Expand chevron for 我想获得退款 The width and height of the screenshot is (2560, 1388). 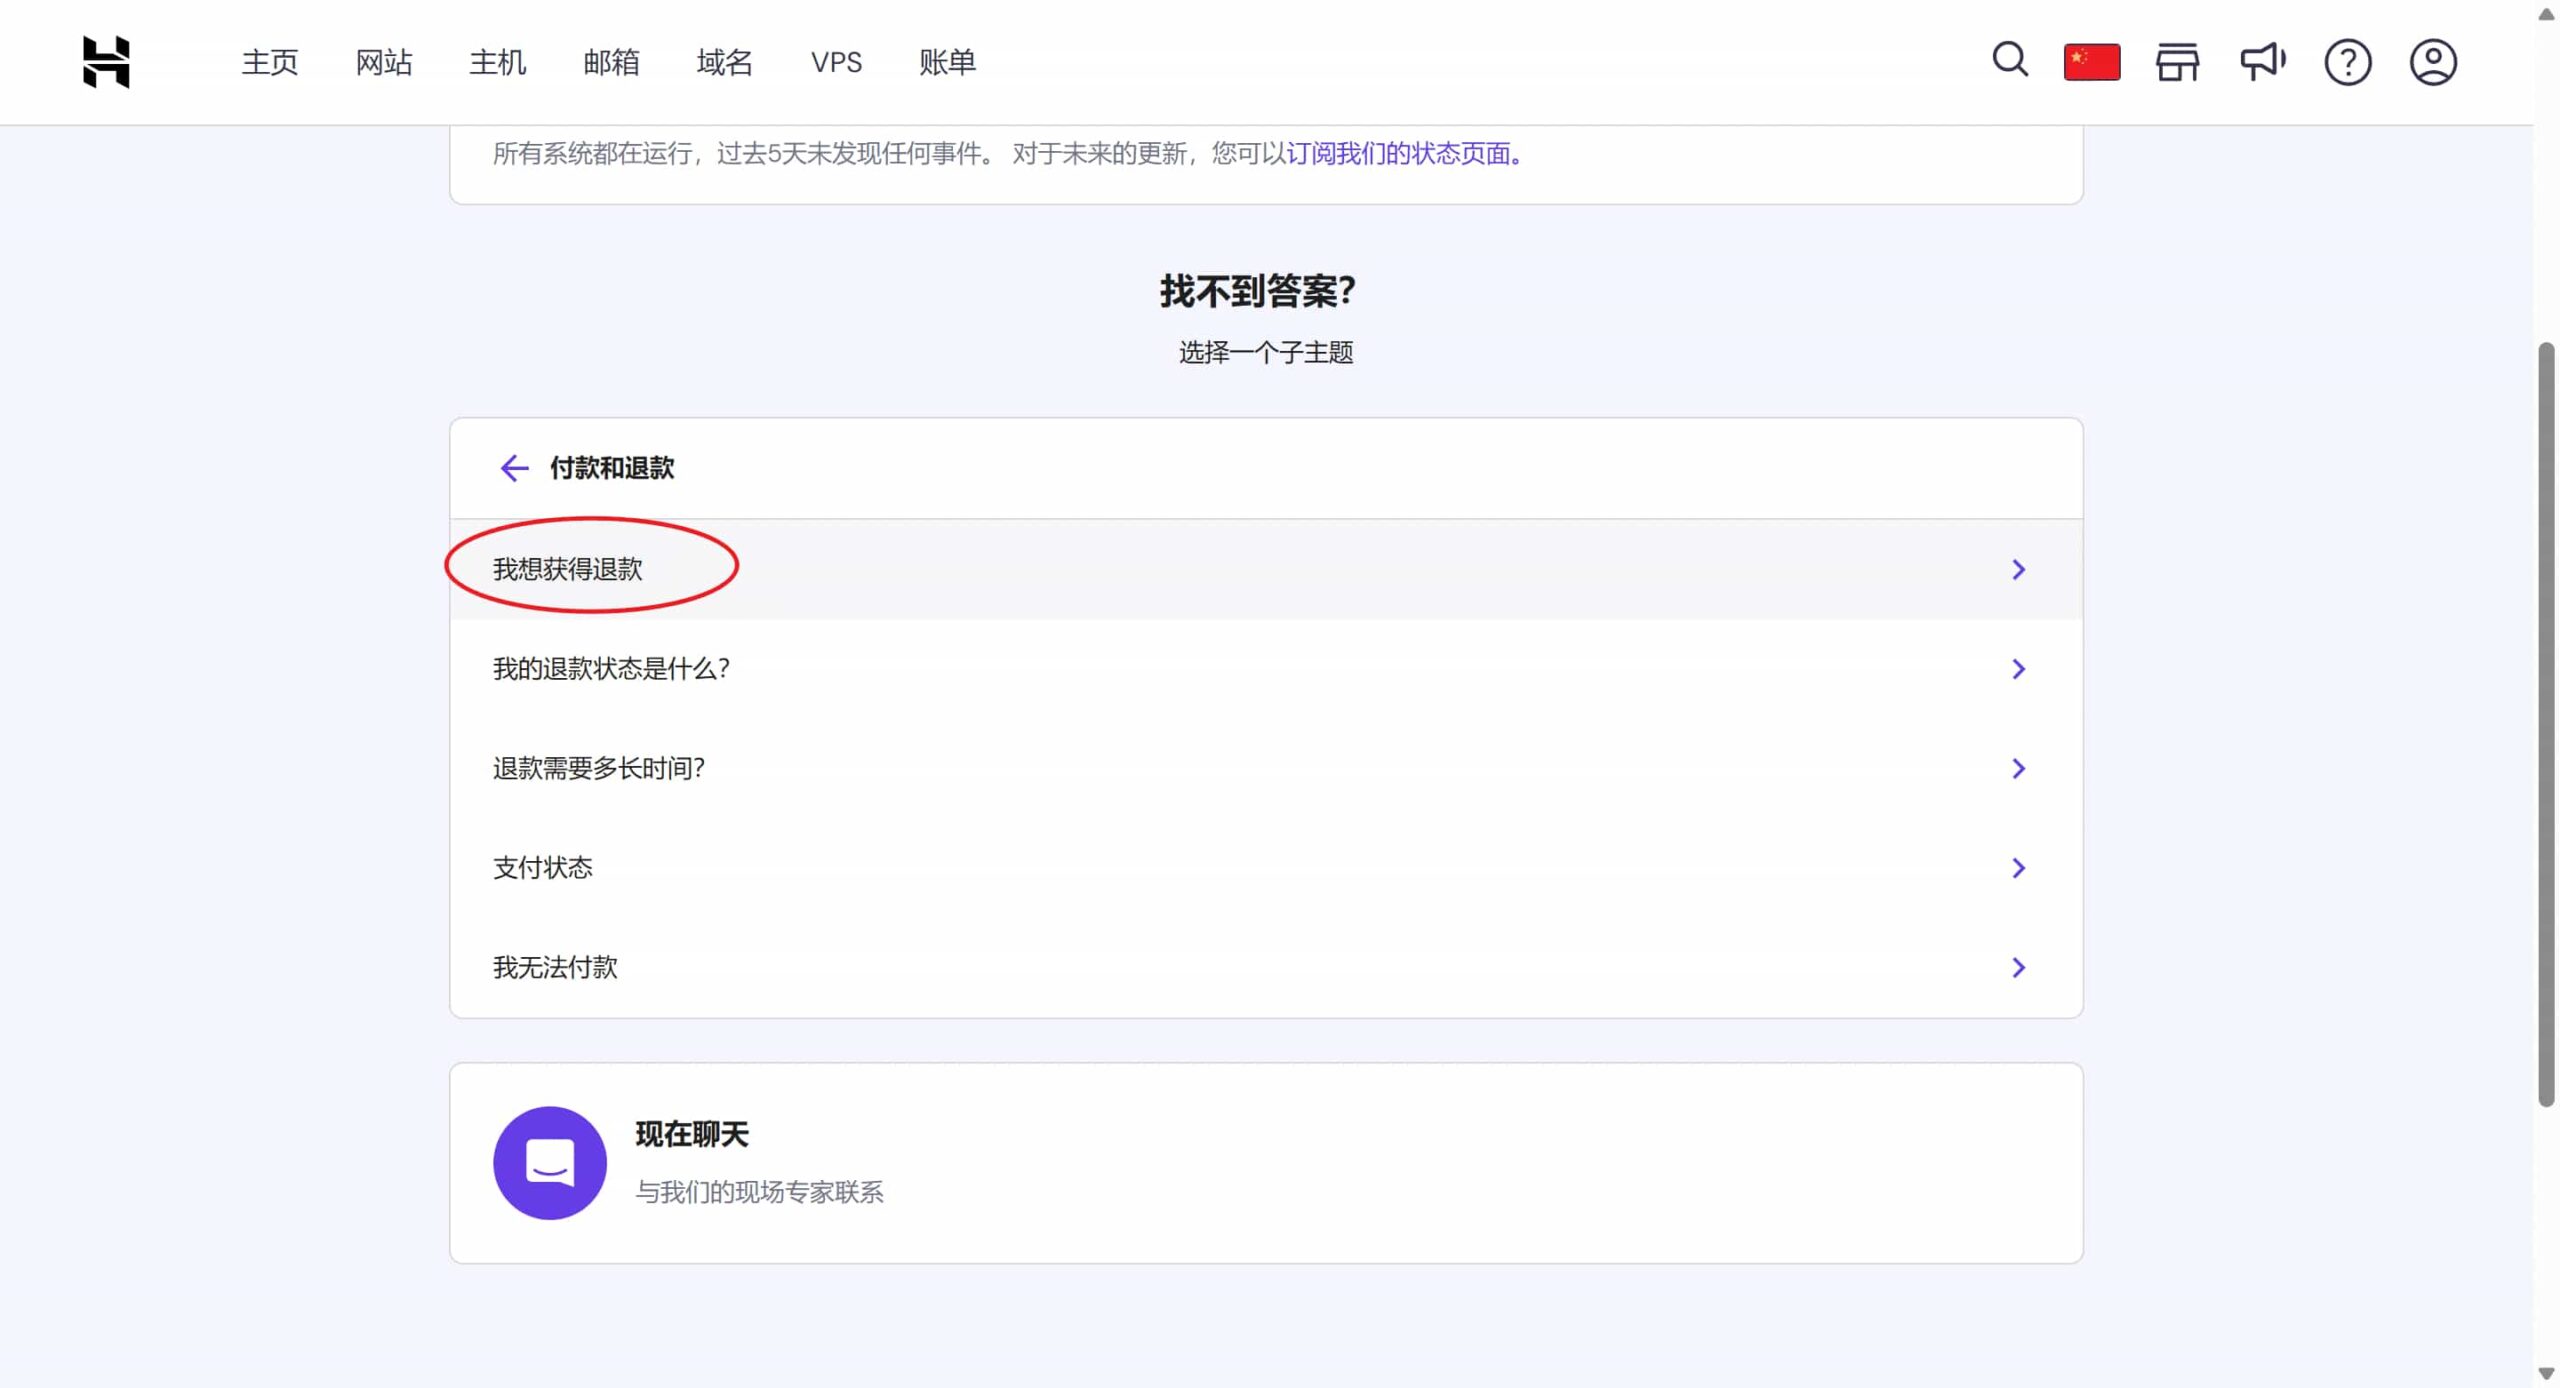tap(2017, 569)
